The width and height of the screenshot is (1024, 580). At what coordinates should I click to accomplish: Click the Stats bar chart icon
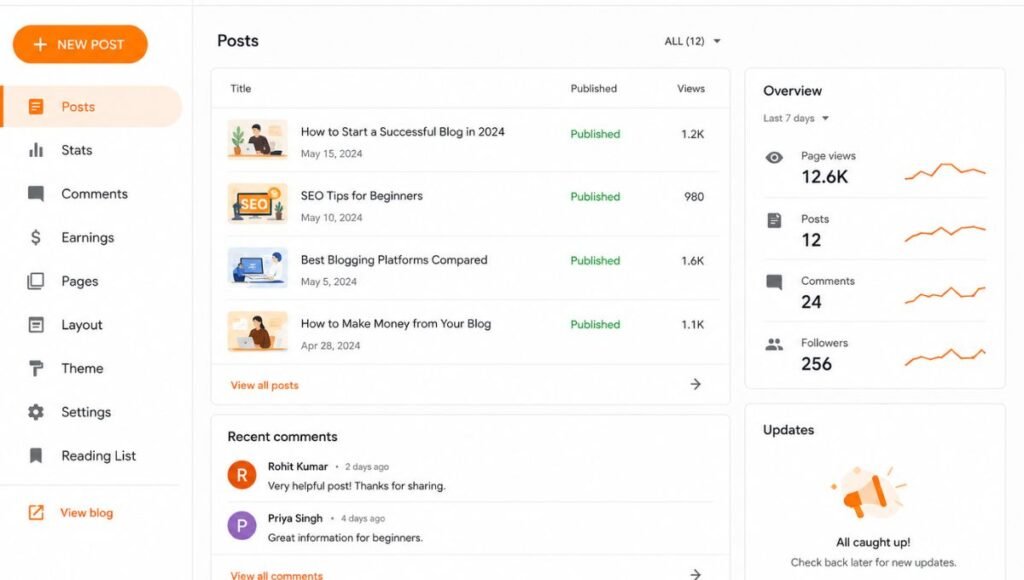[x=36, y=150]
